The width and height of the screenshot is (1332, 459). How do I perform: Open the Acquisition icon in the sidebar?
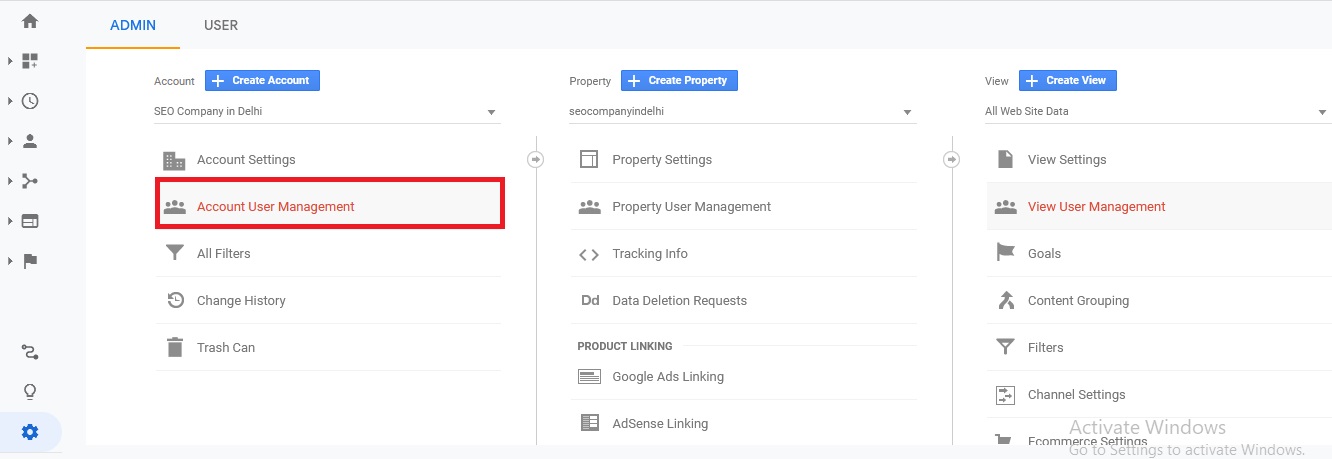[30, 181]
